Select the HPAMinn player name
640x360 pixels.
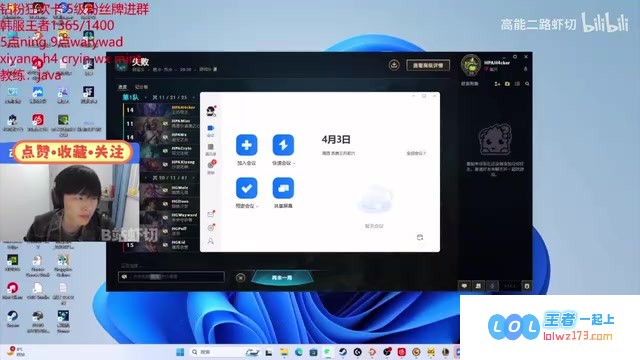[x=180, y=121]
